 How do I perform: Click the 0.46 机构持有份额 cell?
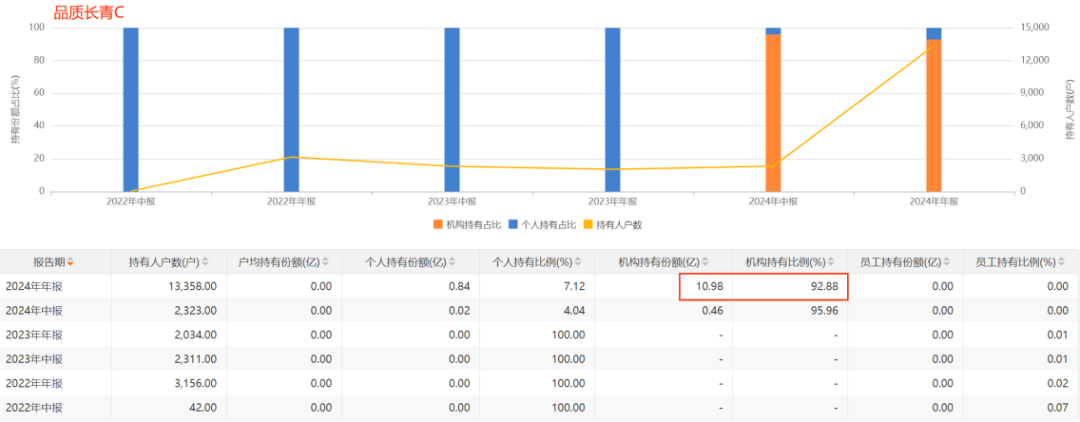click(x=712, y=310)
